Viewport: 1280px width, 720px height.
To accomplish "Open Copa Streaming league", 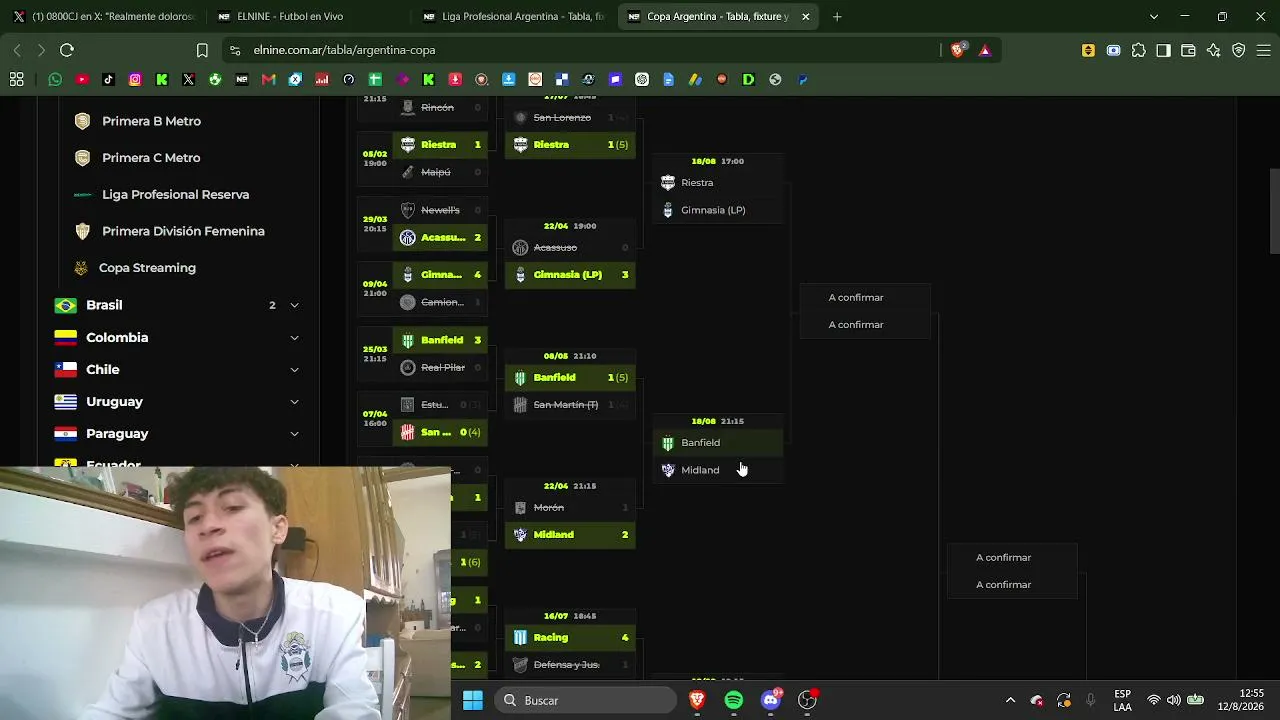I will pos(147,268).
